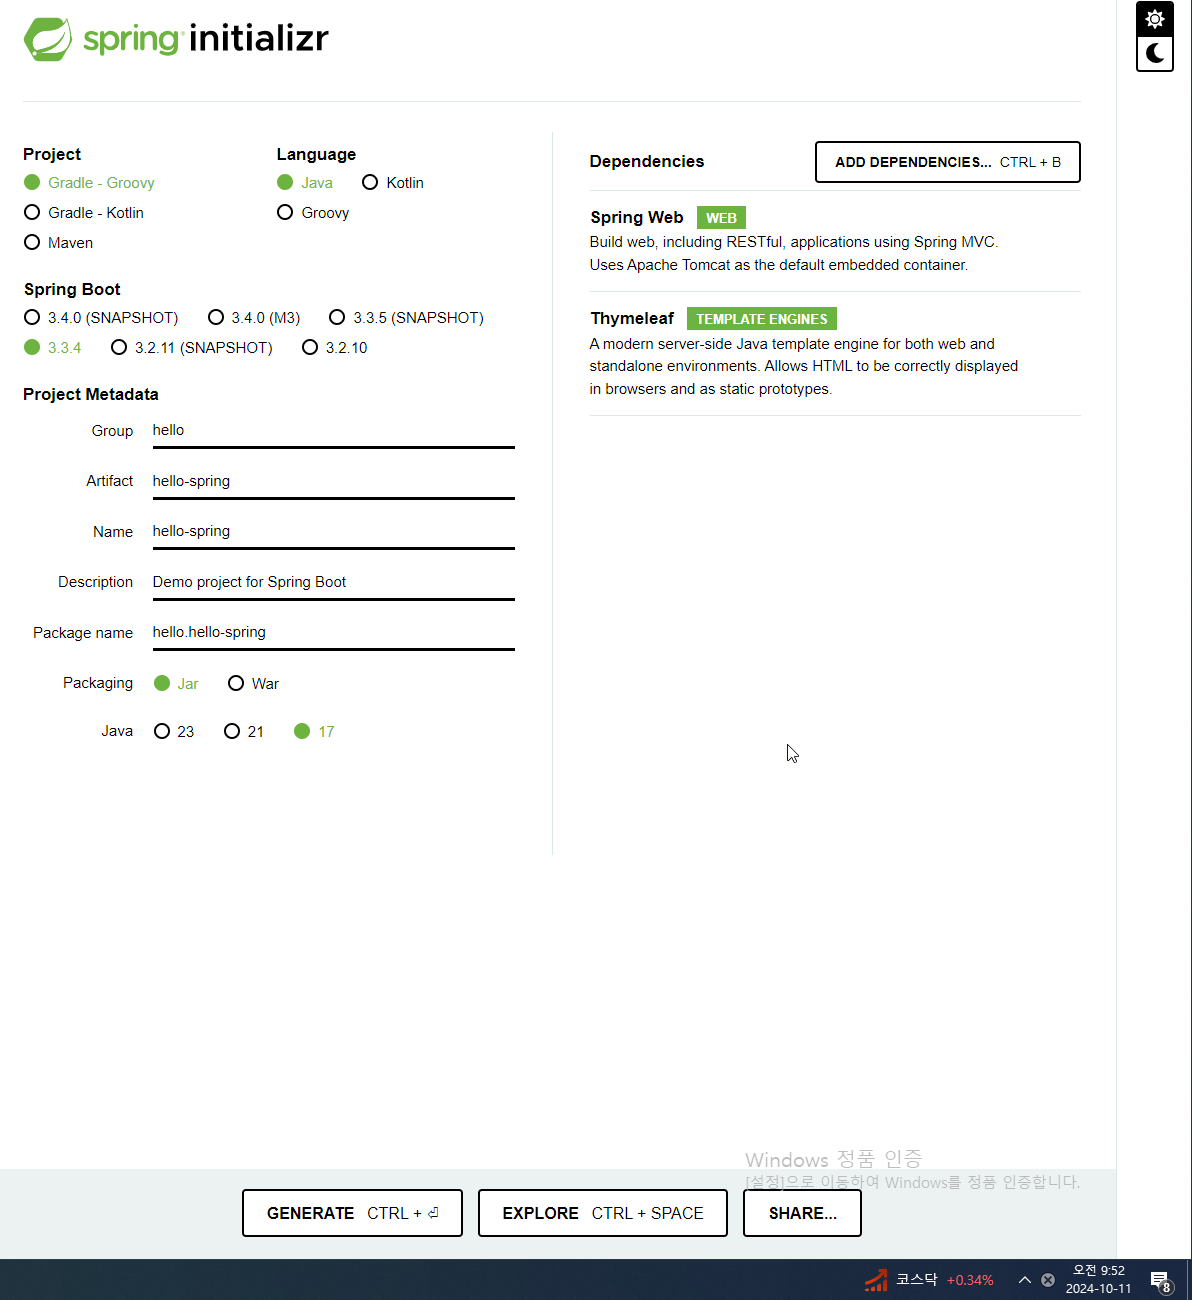Open the Share dialog

click(x=802, y=1213)
